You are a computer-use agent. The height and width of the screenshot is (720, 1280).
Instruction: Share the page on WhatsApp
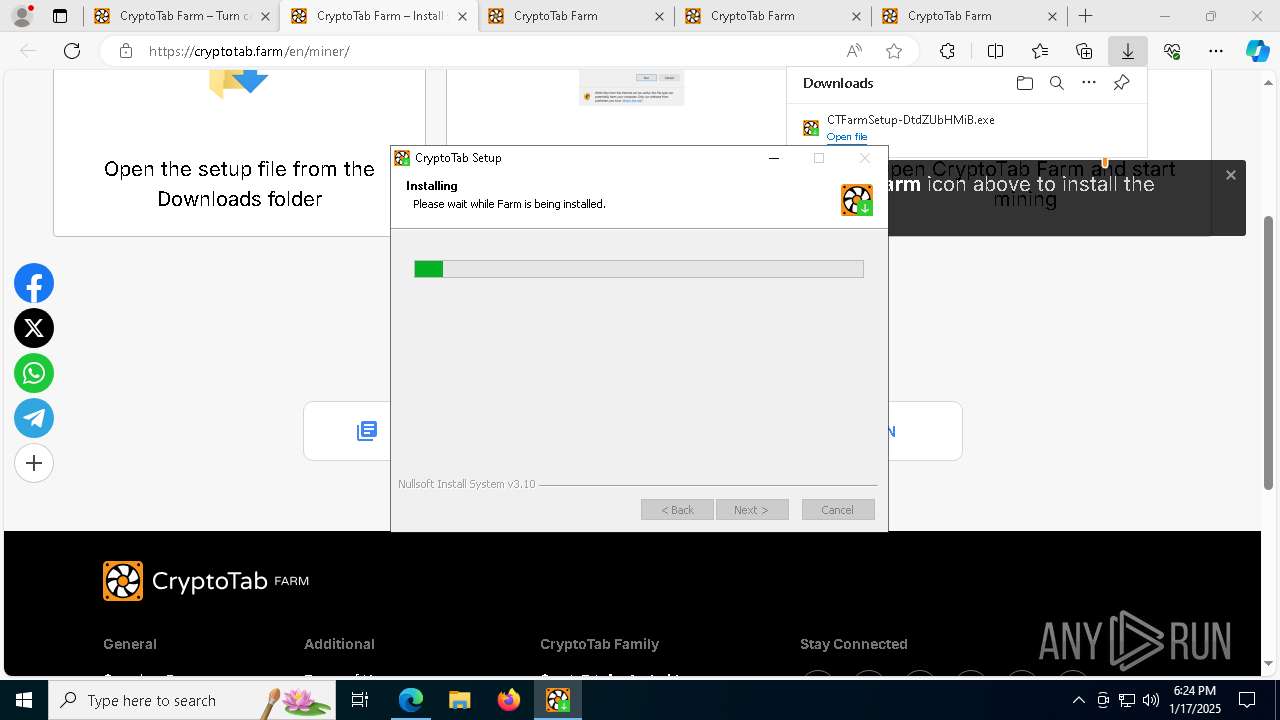point(34,373)
